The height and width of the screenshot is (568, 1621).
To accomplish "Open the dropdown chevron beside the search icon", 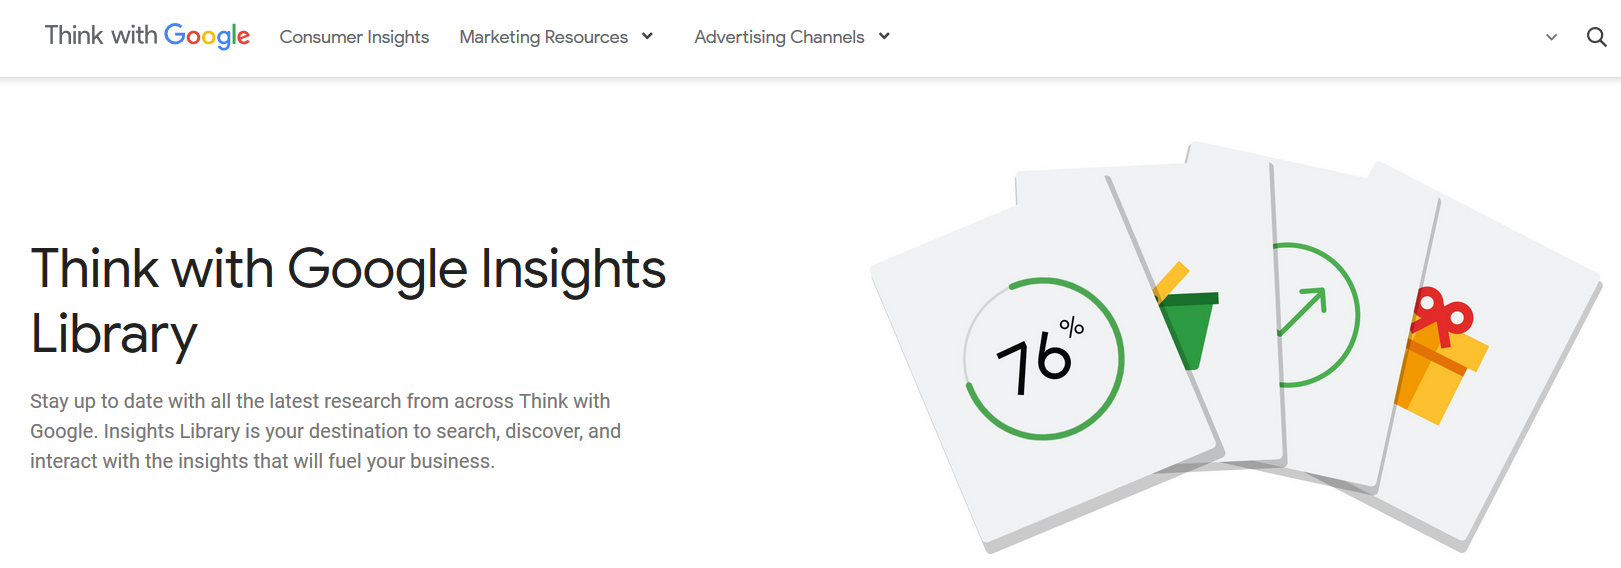I will (x=1551, y=37).
